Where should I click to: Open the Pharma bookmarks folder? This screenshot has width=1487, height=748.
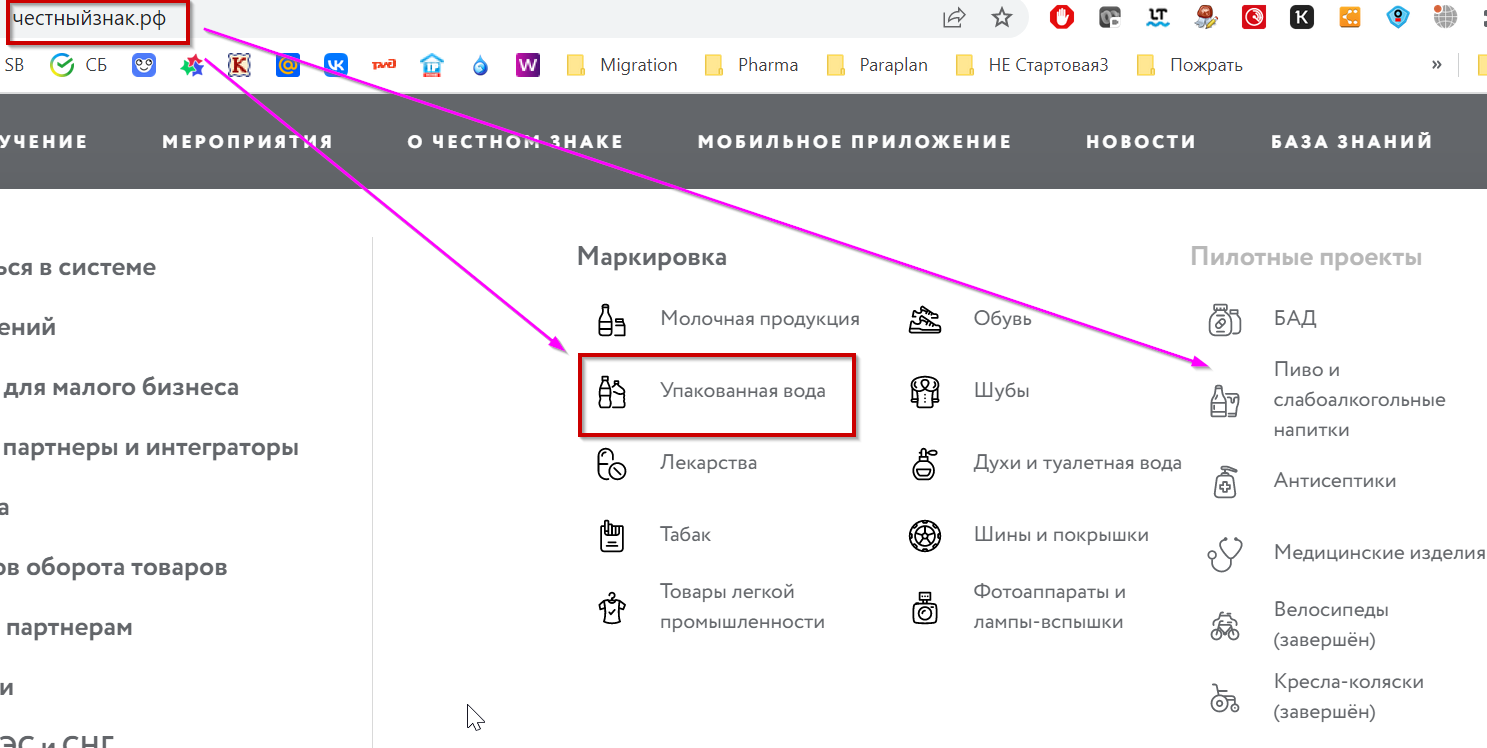pos(751,65)
